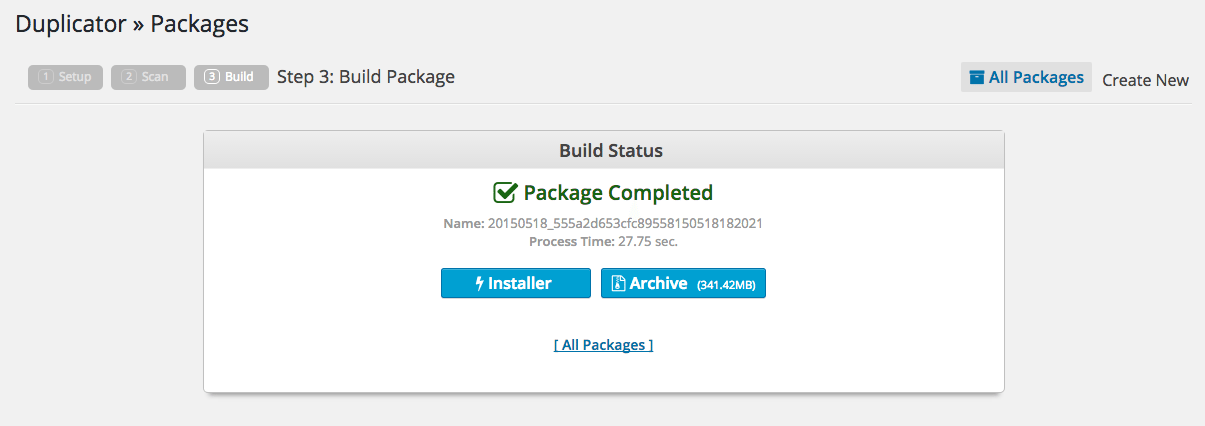The height and width of the screenshot is (426, 1205).
Task: Follow the bracketed All Packages link
Action: 603,345
